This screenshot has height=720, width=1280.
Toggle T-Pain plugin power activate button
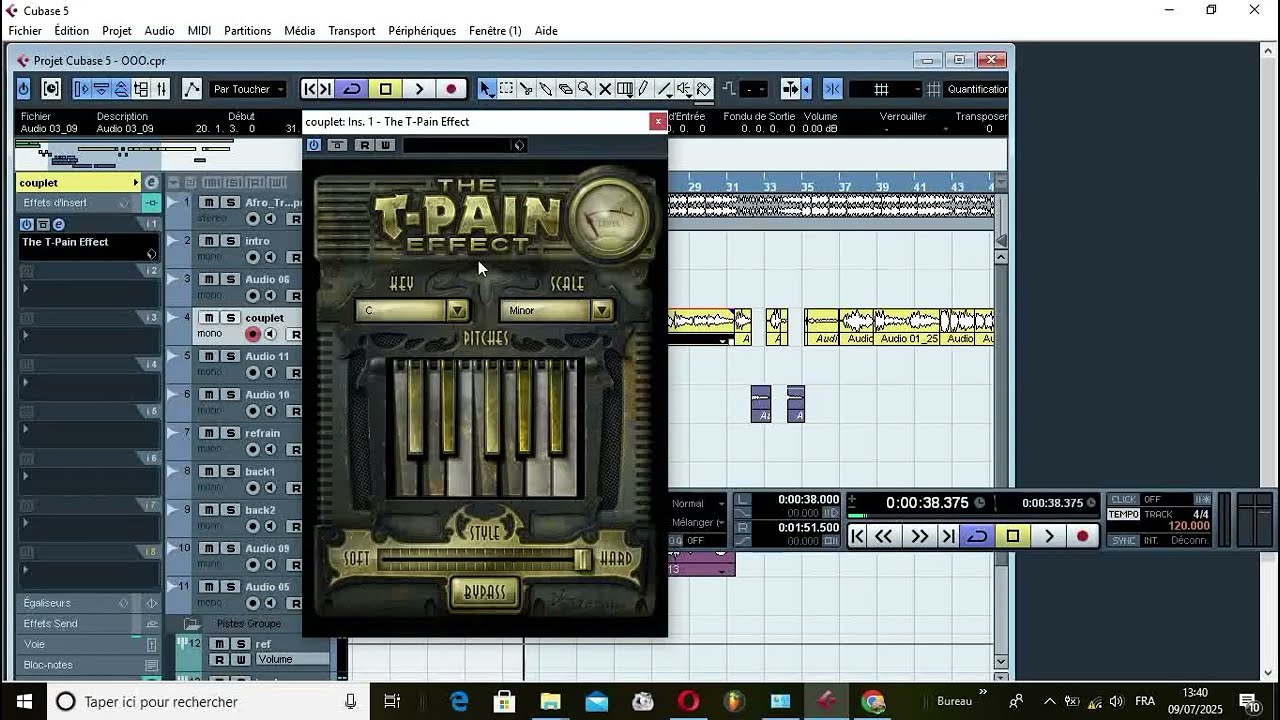pos(314,145)
